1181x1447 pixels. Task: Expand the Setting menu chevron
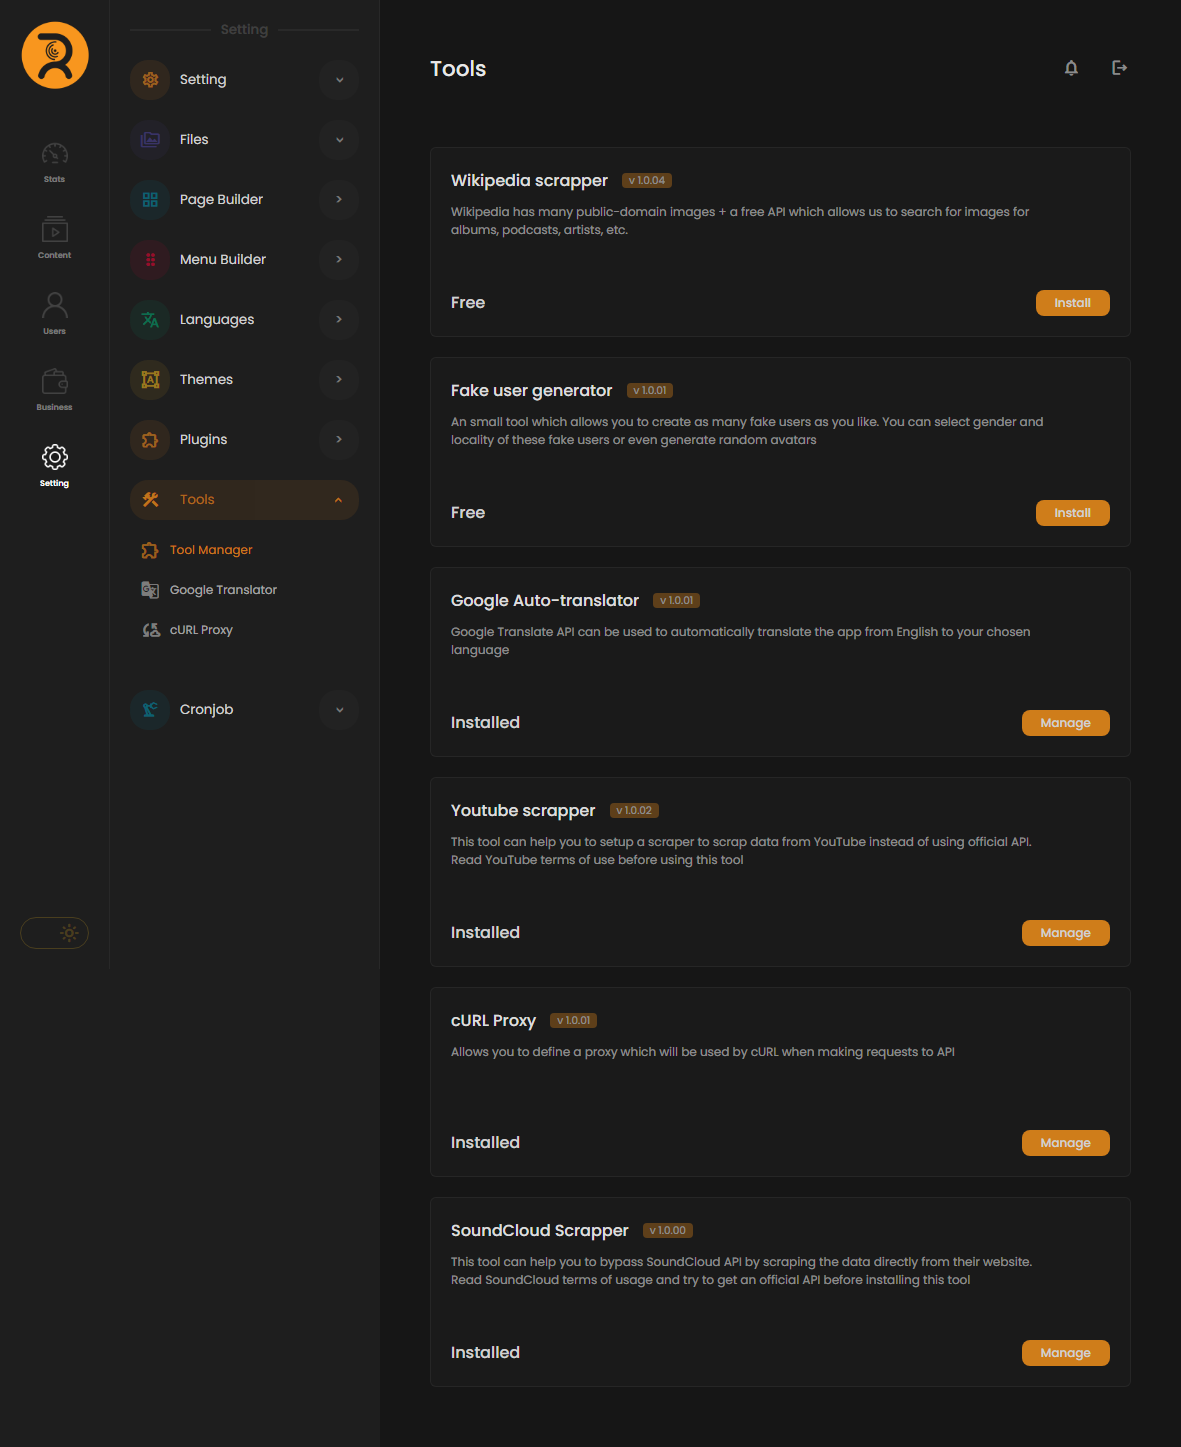click(339, 80)
